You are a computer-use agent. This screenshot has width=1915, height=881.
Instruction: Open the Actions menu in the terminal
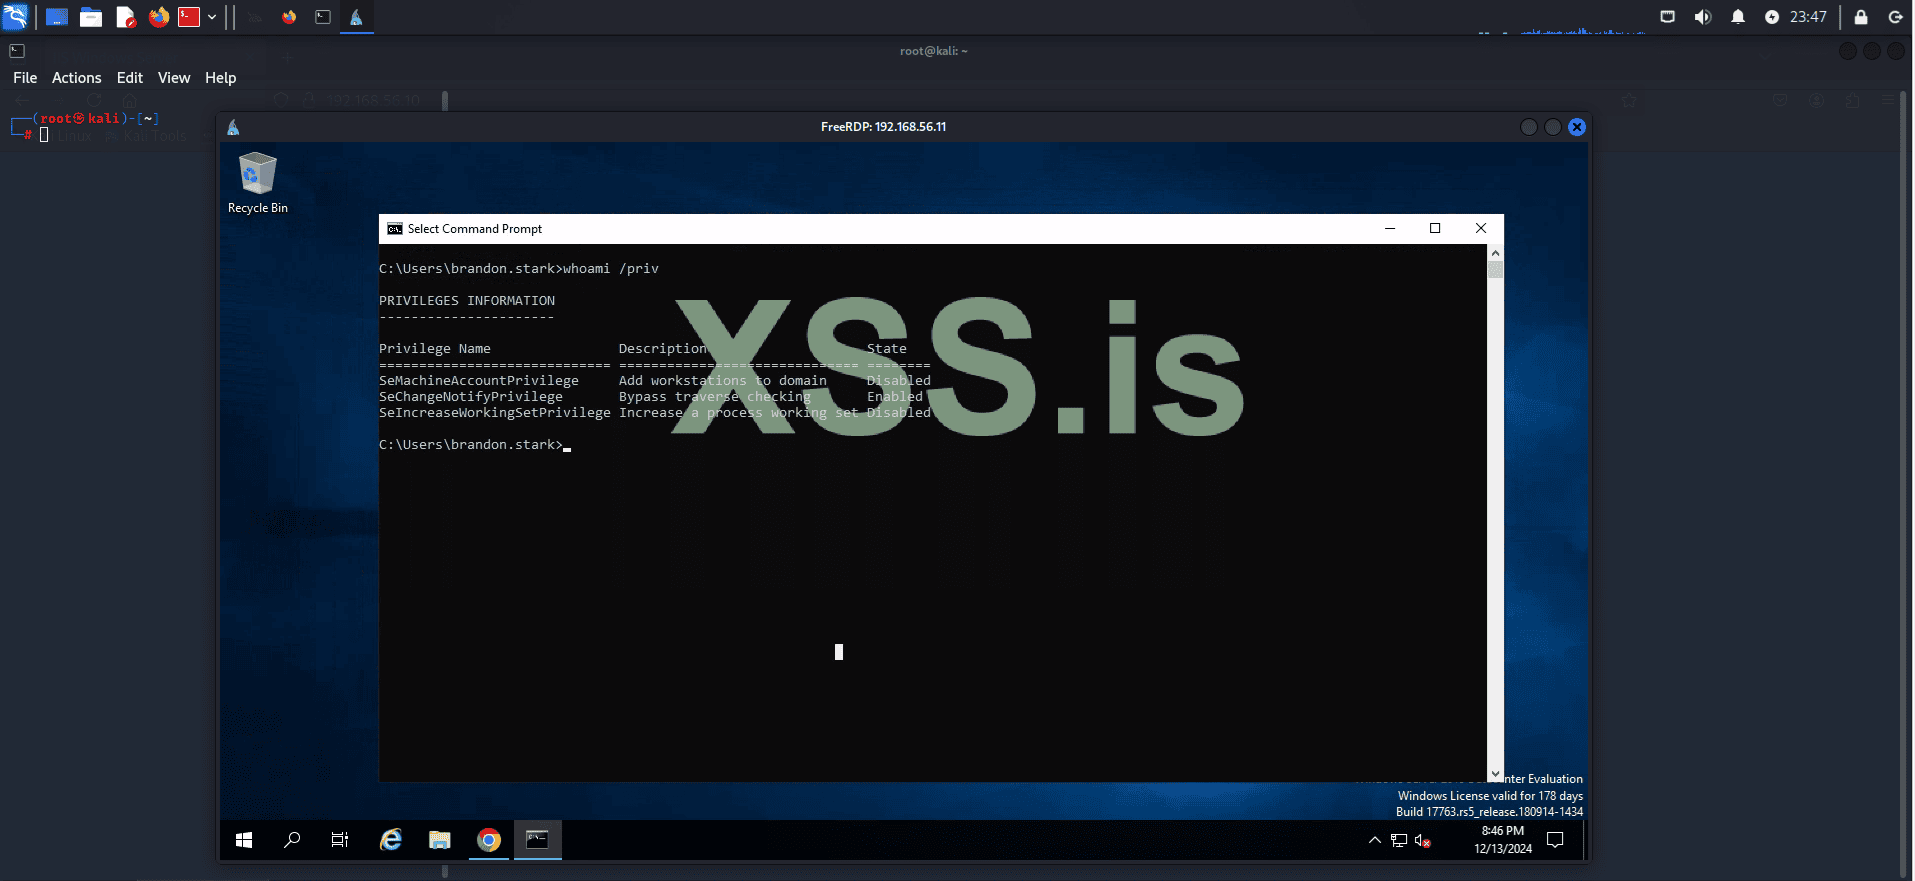click(x=77, y=78)
